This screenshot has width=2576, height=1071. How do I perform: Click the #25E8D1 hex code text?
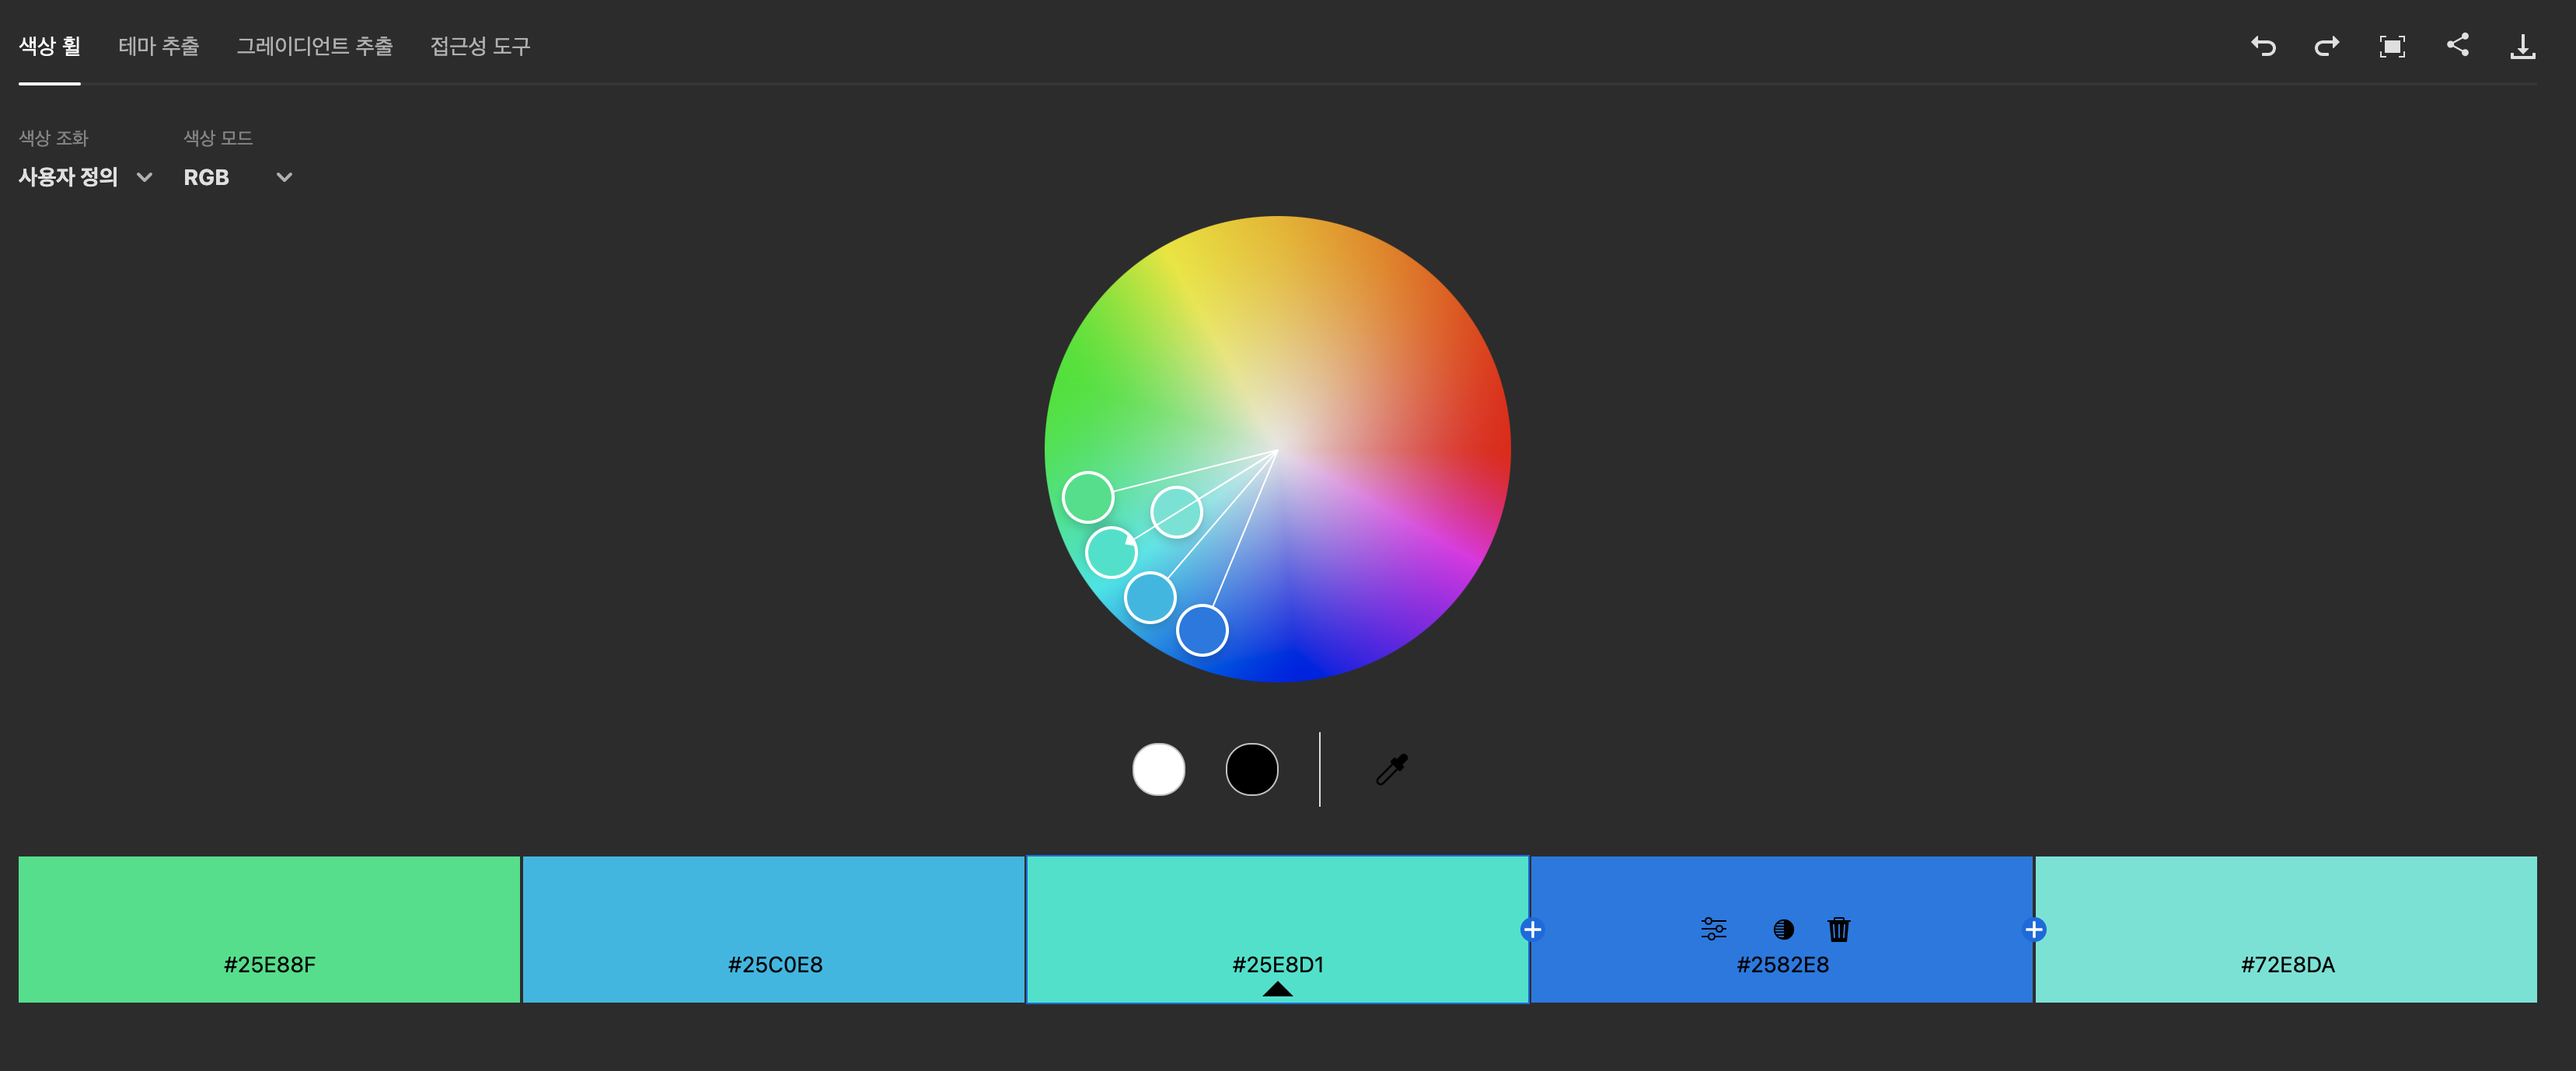(x=1277, y=964)
